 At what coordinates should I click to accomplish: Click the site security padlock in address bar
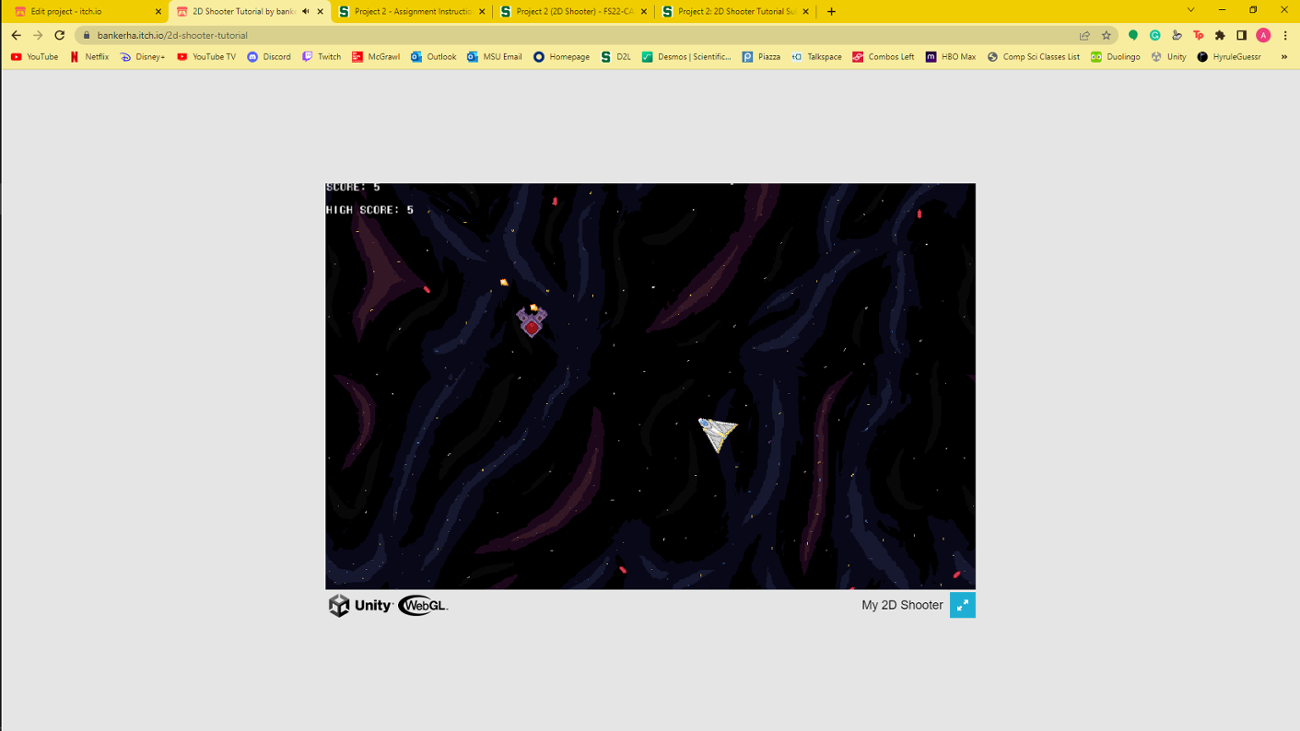pyautogui.click(x=86, y=33)
